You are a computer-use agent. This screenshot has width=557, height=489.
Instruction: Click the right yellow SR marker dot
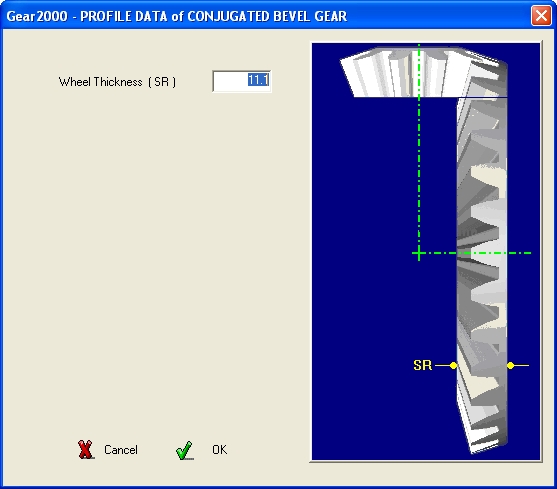pyautogui.click(x=510, y=365)
